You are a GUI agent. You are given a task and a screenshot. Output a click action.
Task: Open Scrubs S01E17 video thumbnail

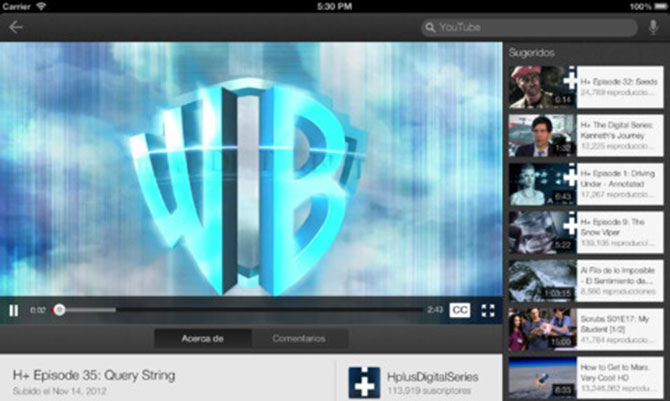point(542,329)
